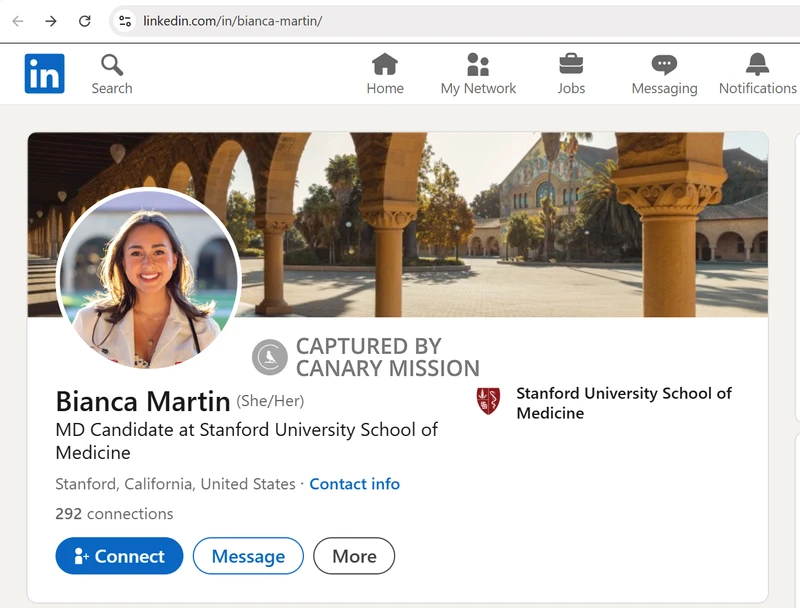The image size is (800, 608).
Task: Open My Network tab
Action: [x=478, y=74]
